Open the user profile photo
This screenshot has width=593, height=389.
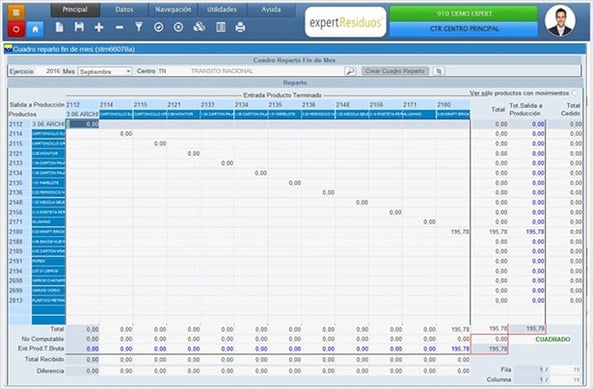point(560,21)
